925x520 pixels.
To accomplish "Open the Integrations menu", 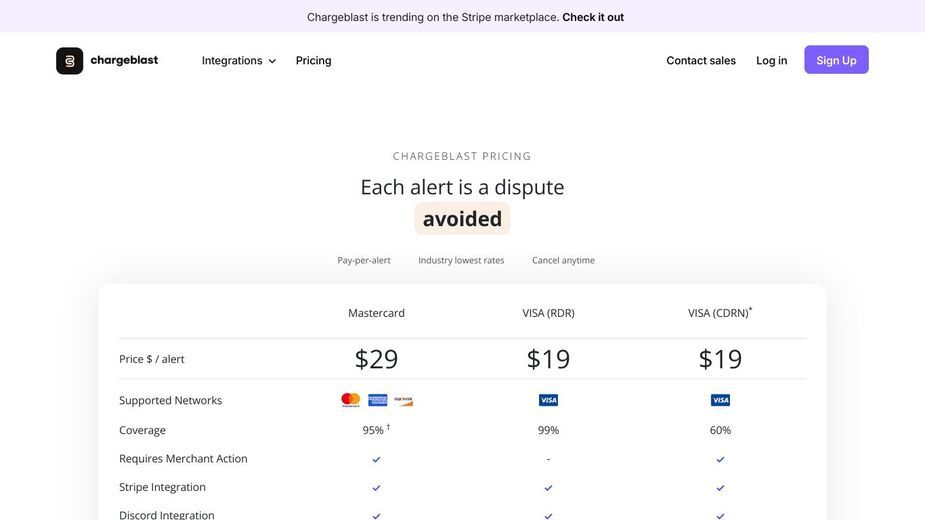I will (x=239, y=60).
